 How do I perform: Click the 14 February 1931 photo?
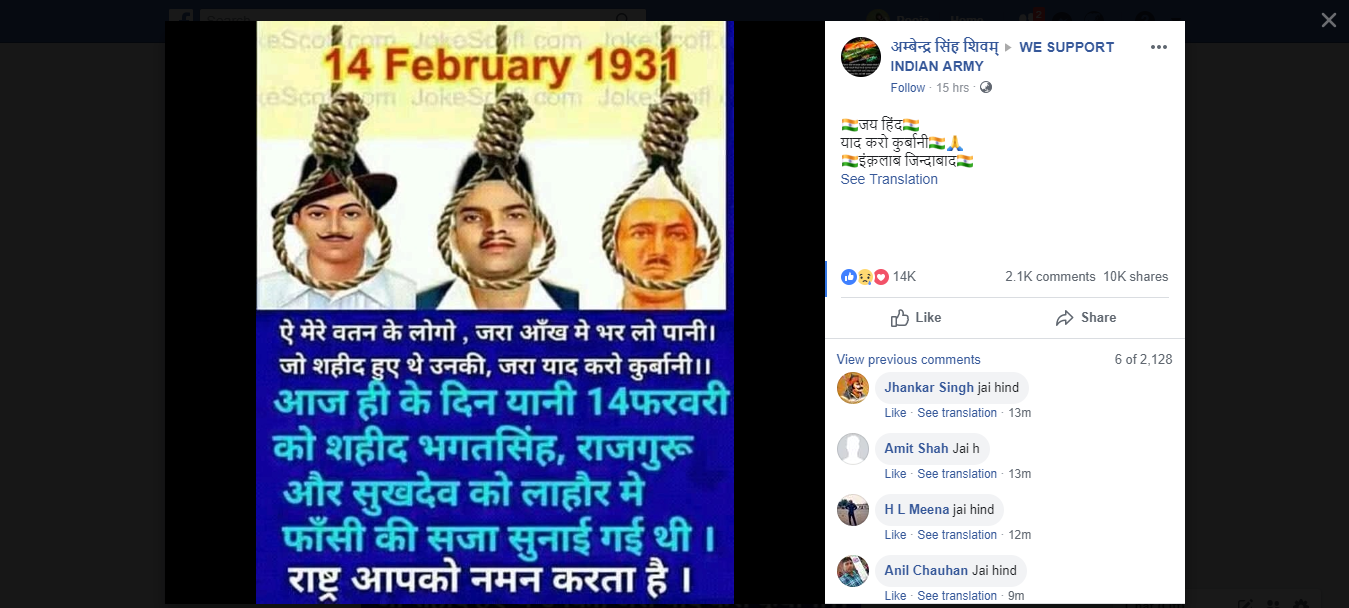(495, 312)
